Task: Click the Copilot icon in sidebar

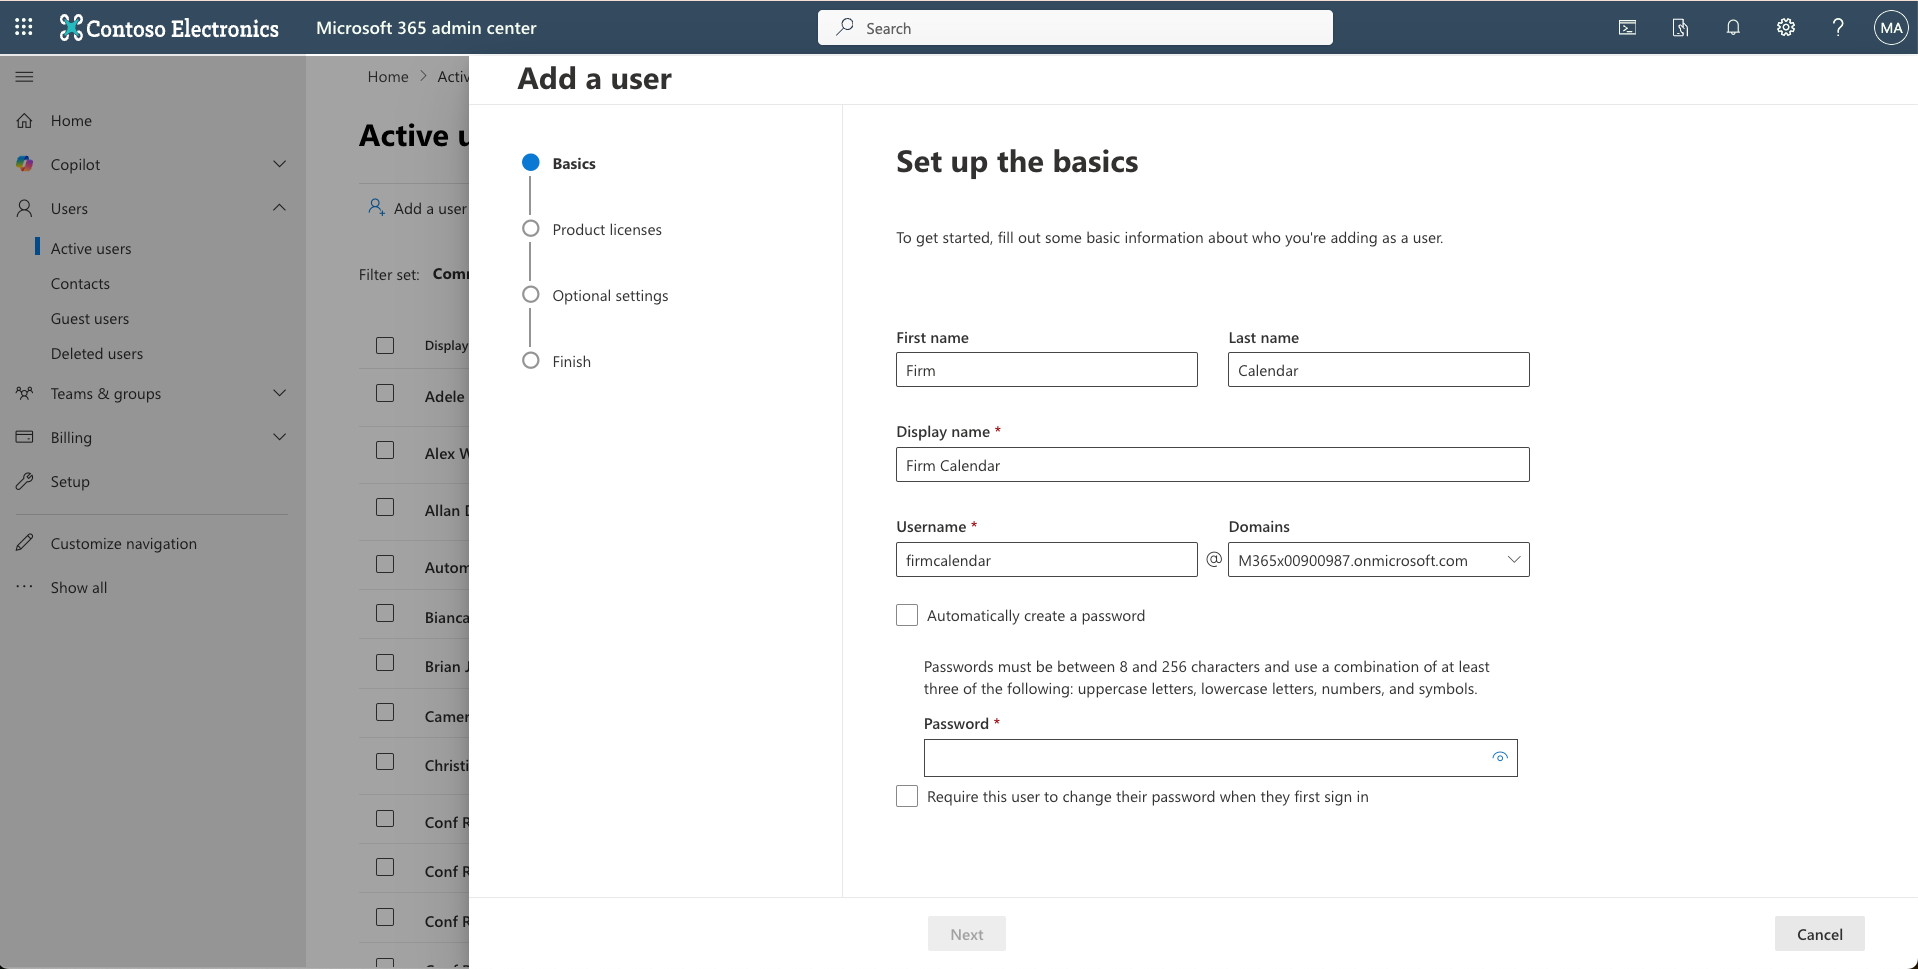Action: tap(25, 164)
